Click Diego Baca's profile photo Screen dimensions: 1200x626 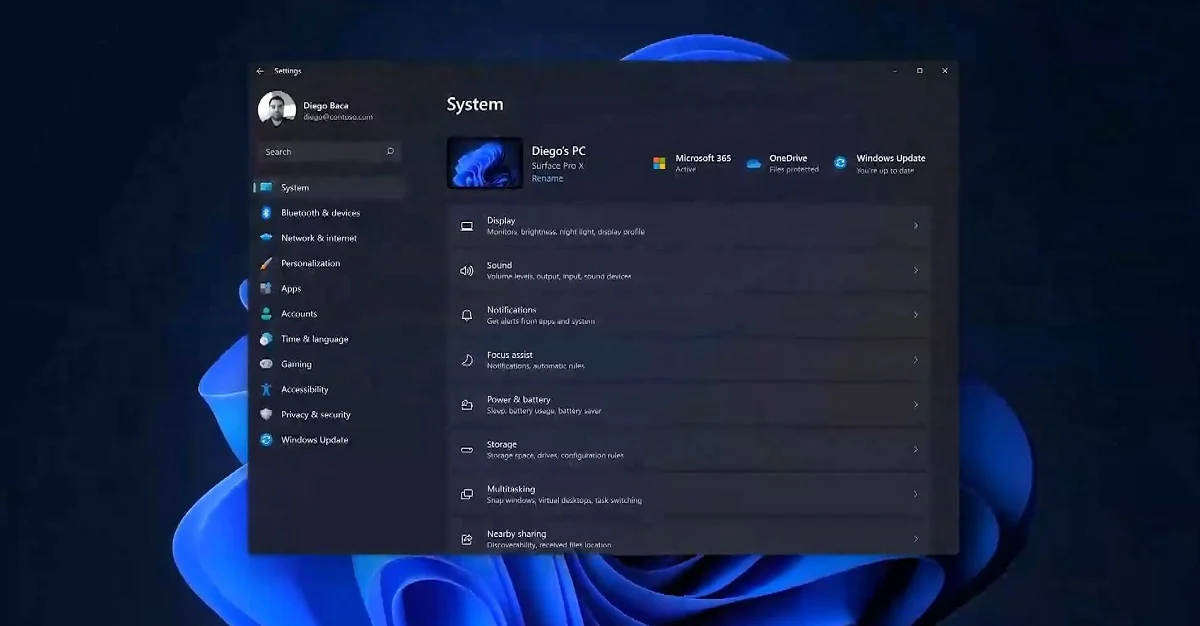277,110
